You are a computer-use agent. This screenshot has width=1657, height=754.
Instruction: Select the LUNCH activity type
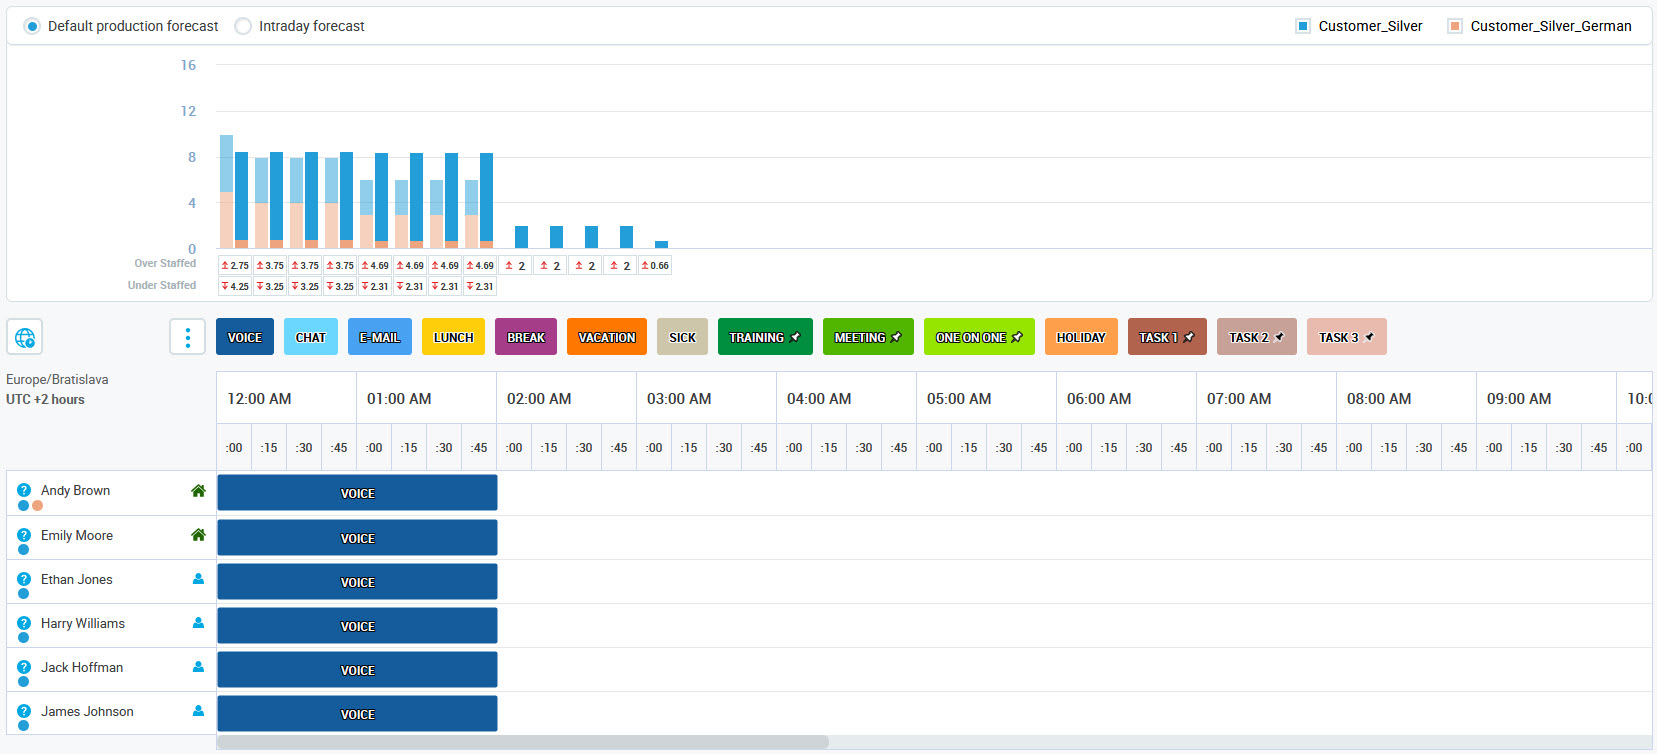453,337
